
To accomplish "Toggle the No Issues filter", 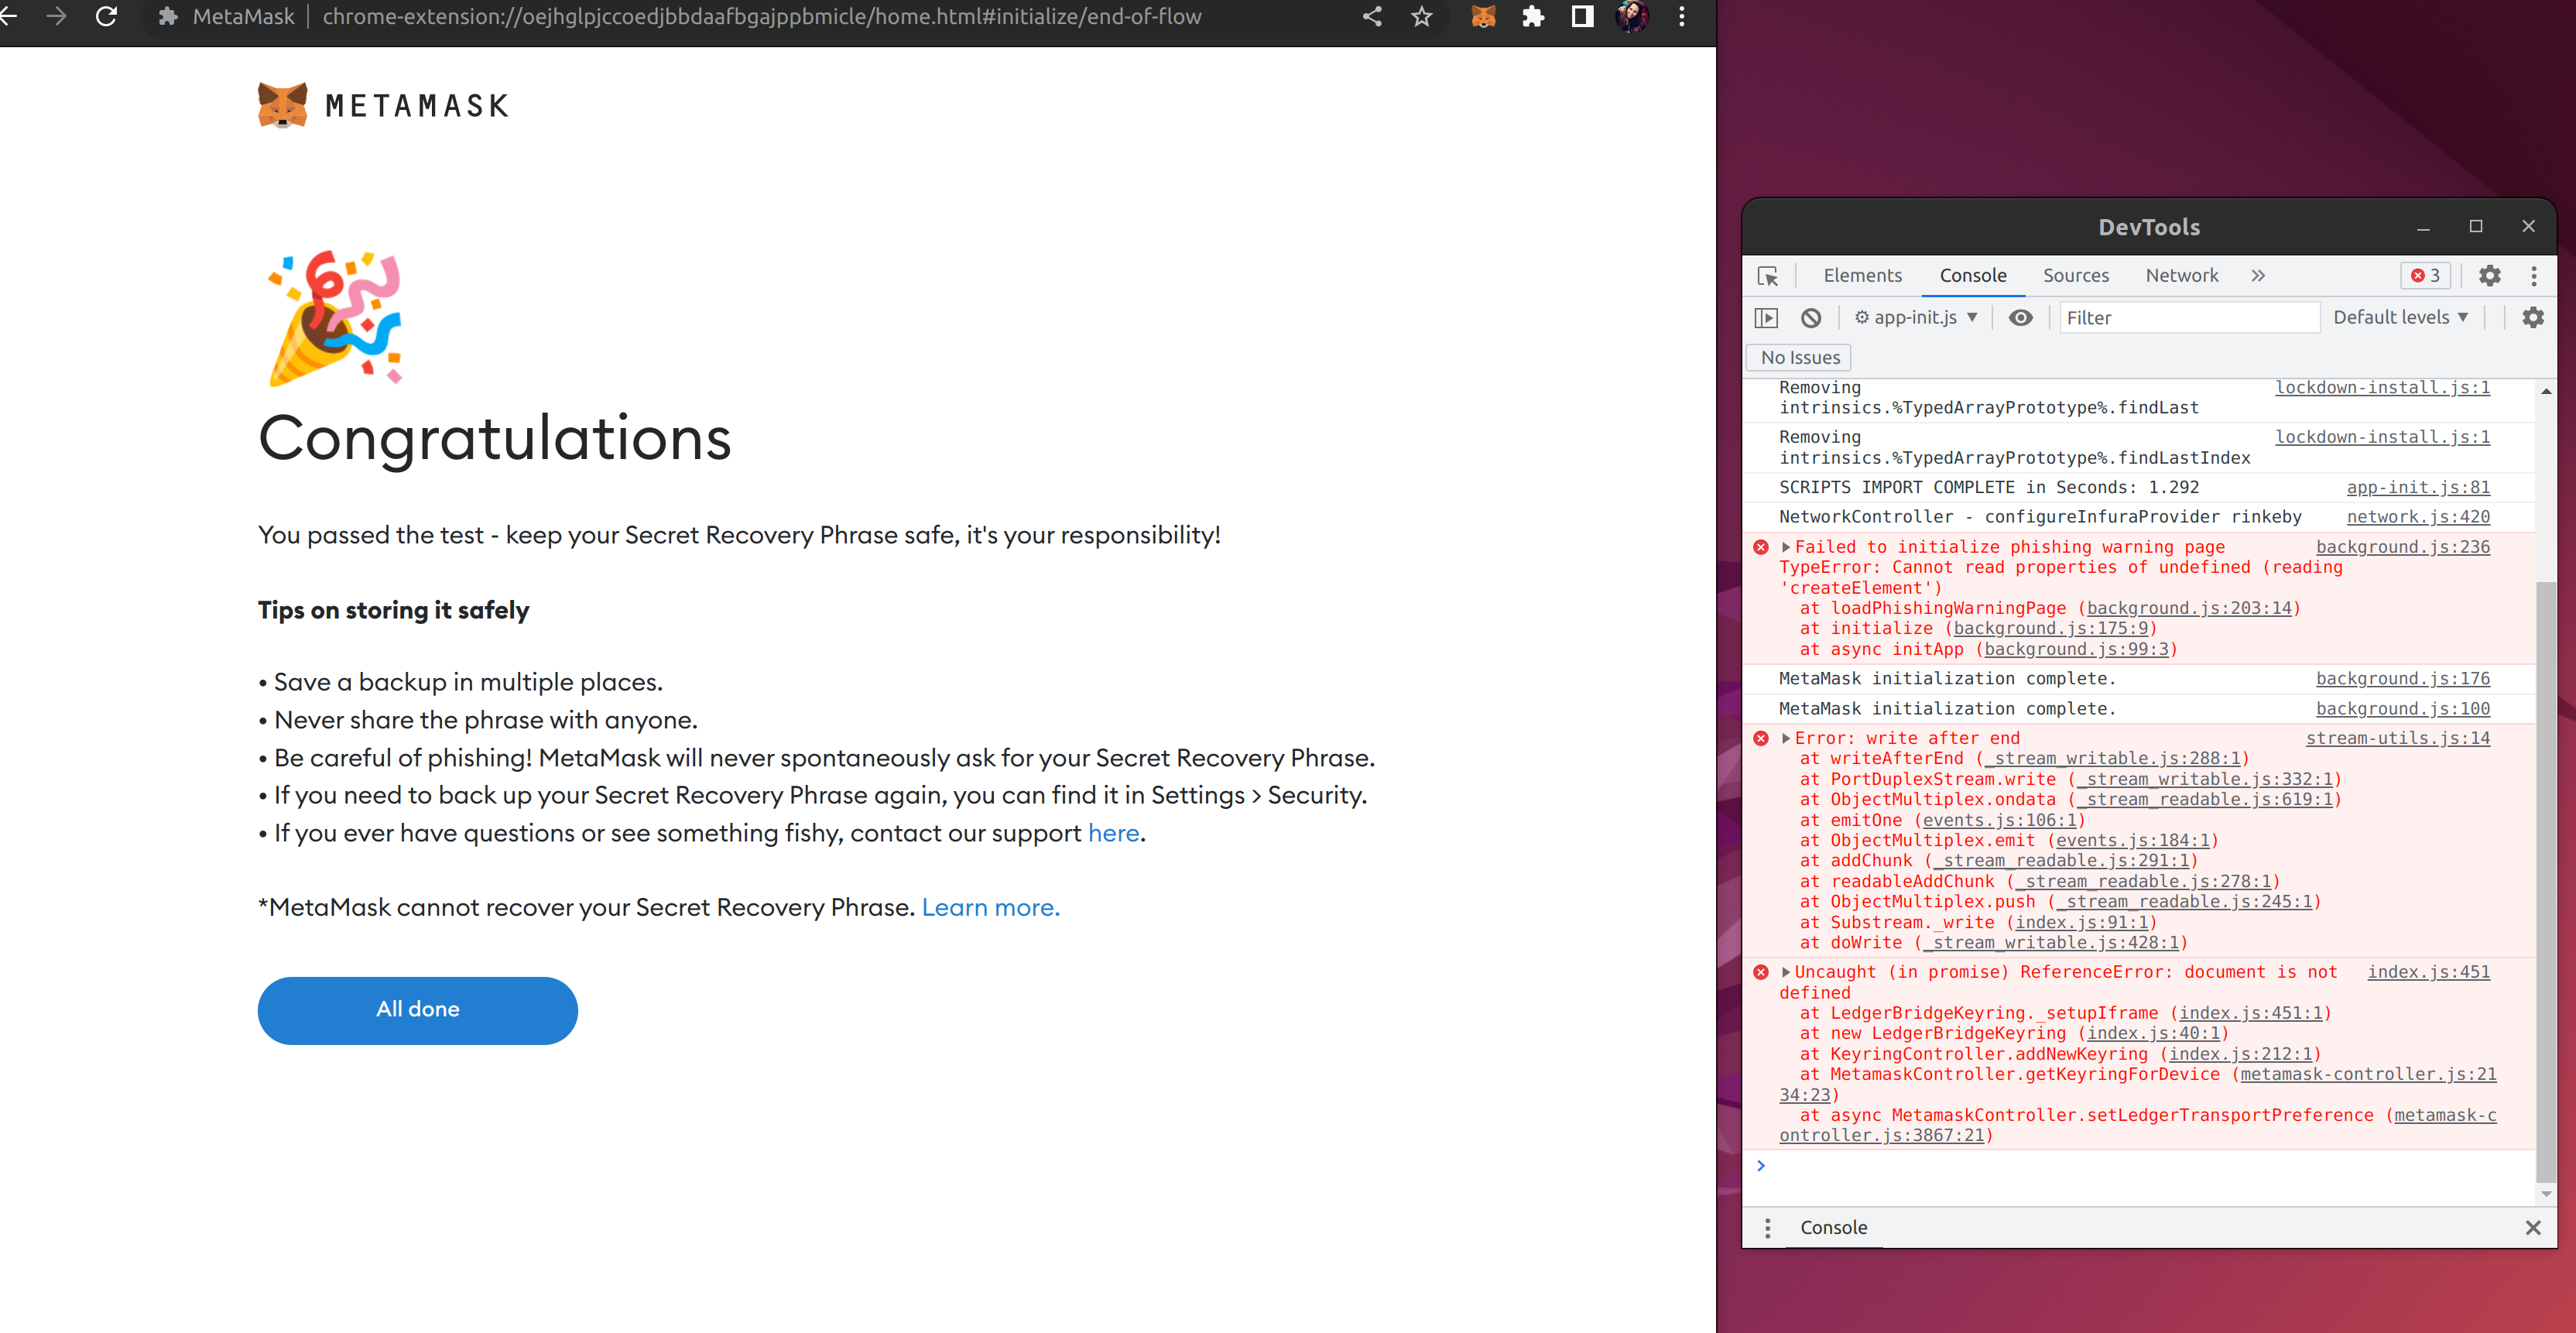I will click(1798, 357).
